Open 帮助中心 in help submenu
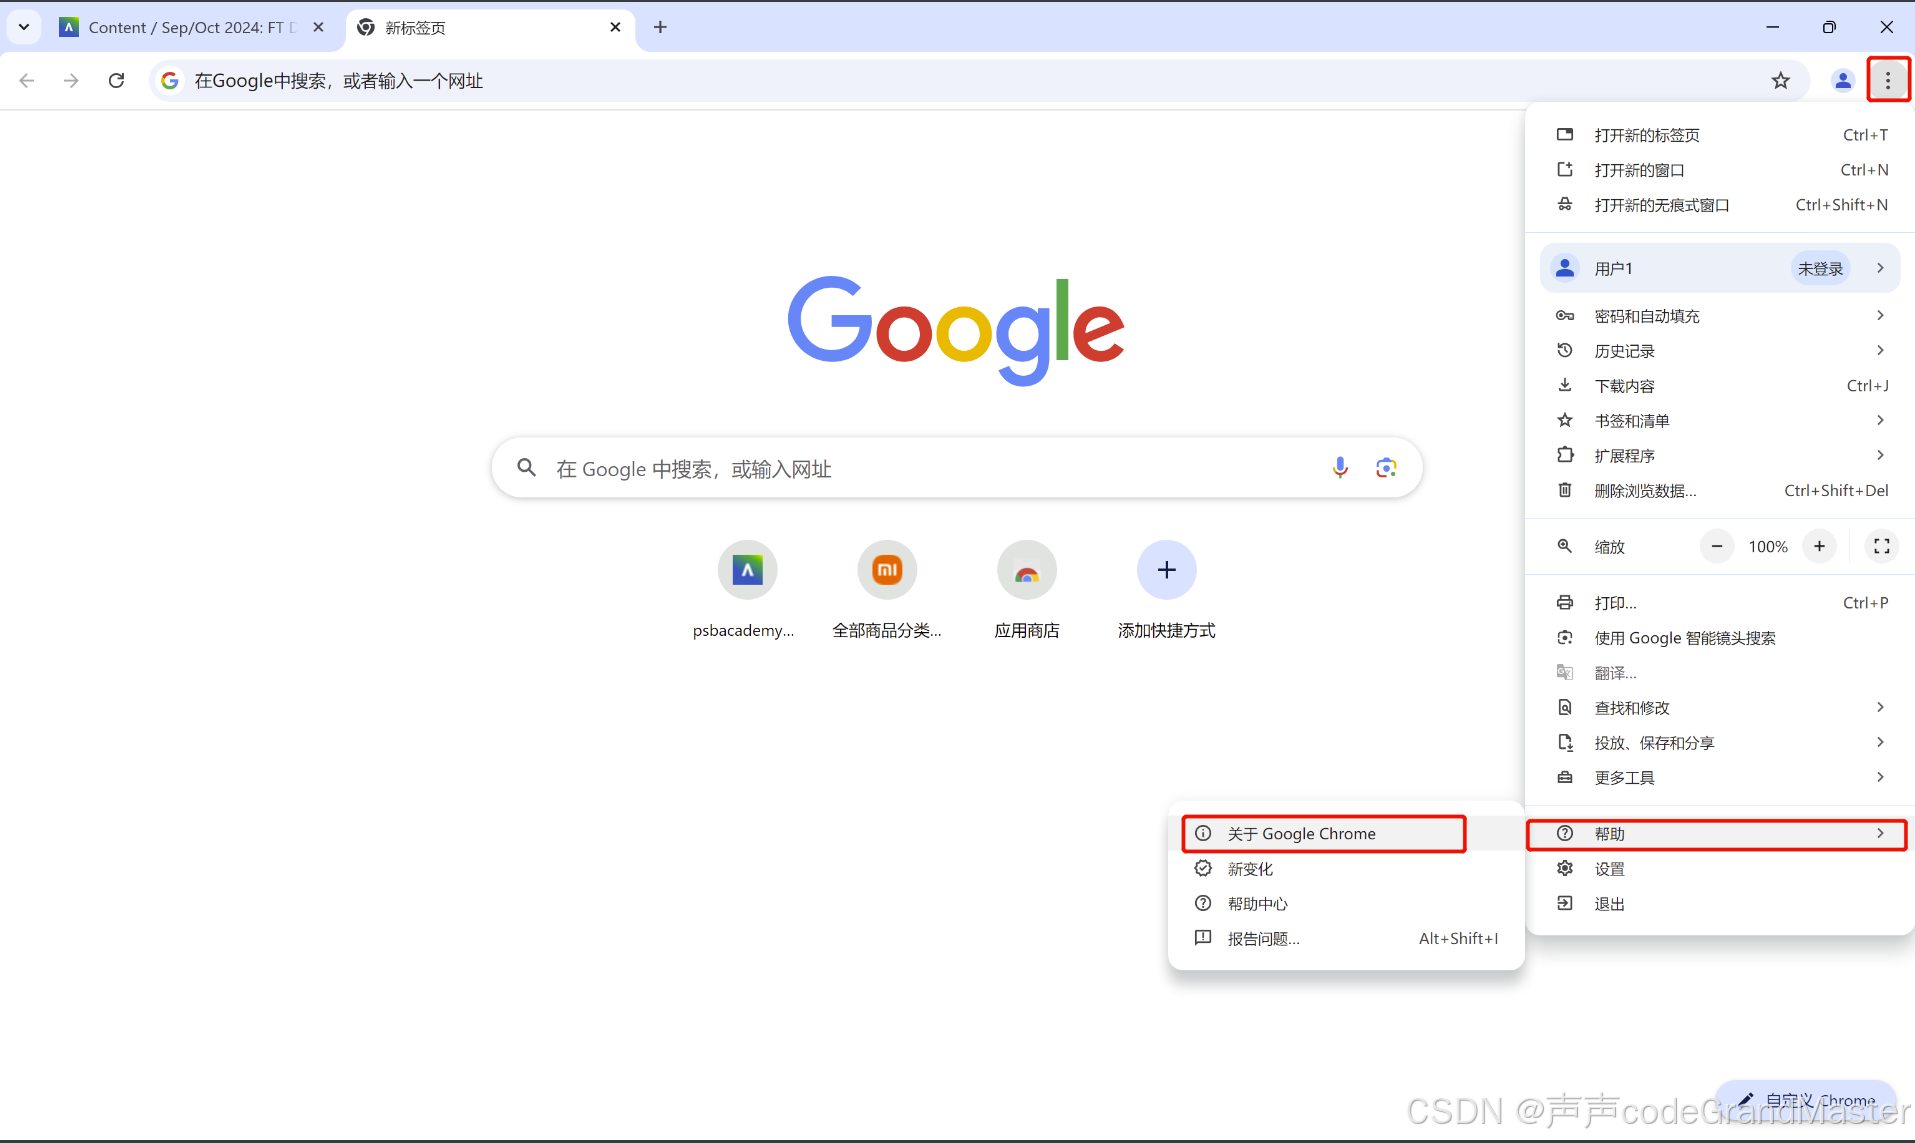This screenshot has width=1915, height=1143. pyautogui.click(x=1346, y=904)
